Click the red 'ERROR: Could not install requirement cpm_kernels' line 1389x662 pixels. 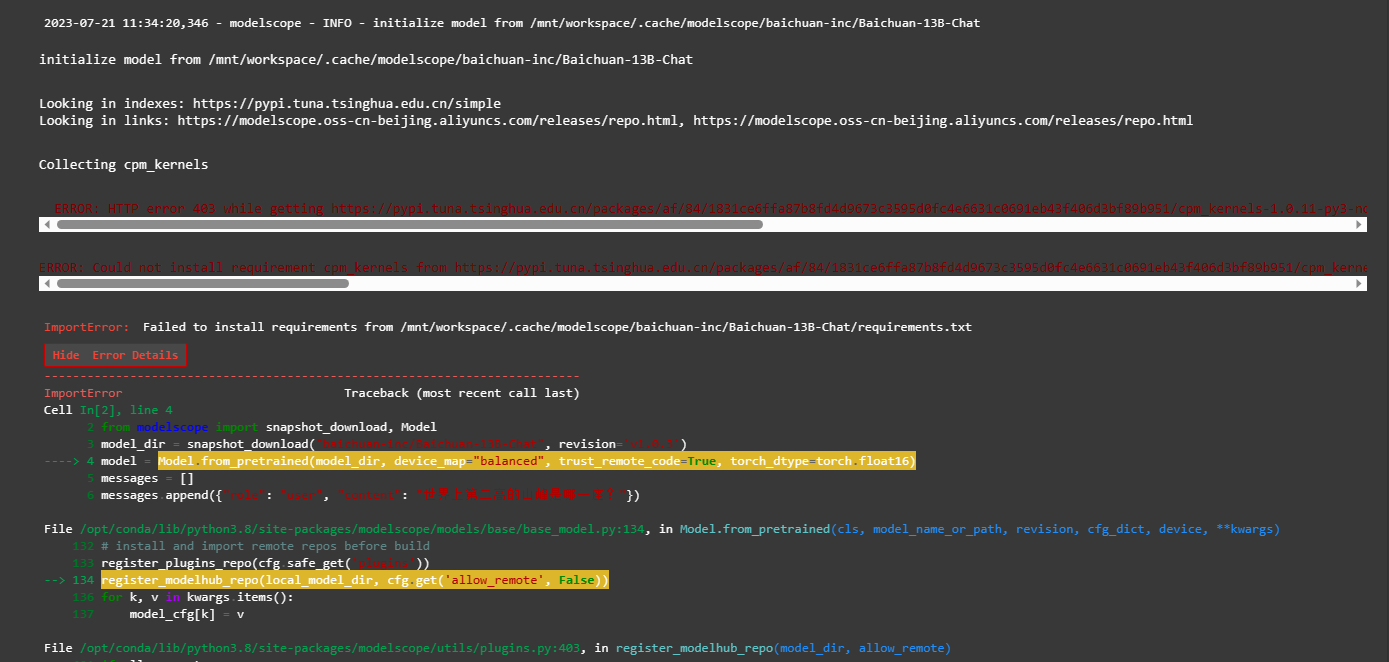(x=703, y=268)
